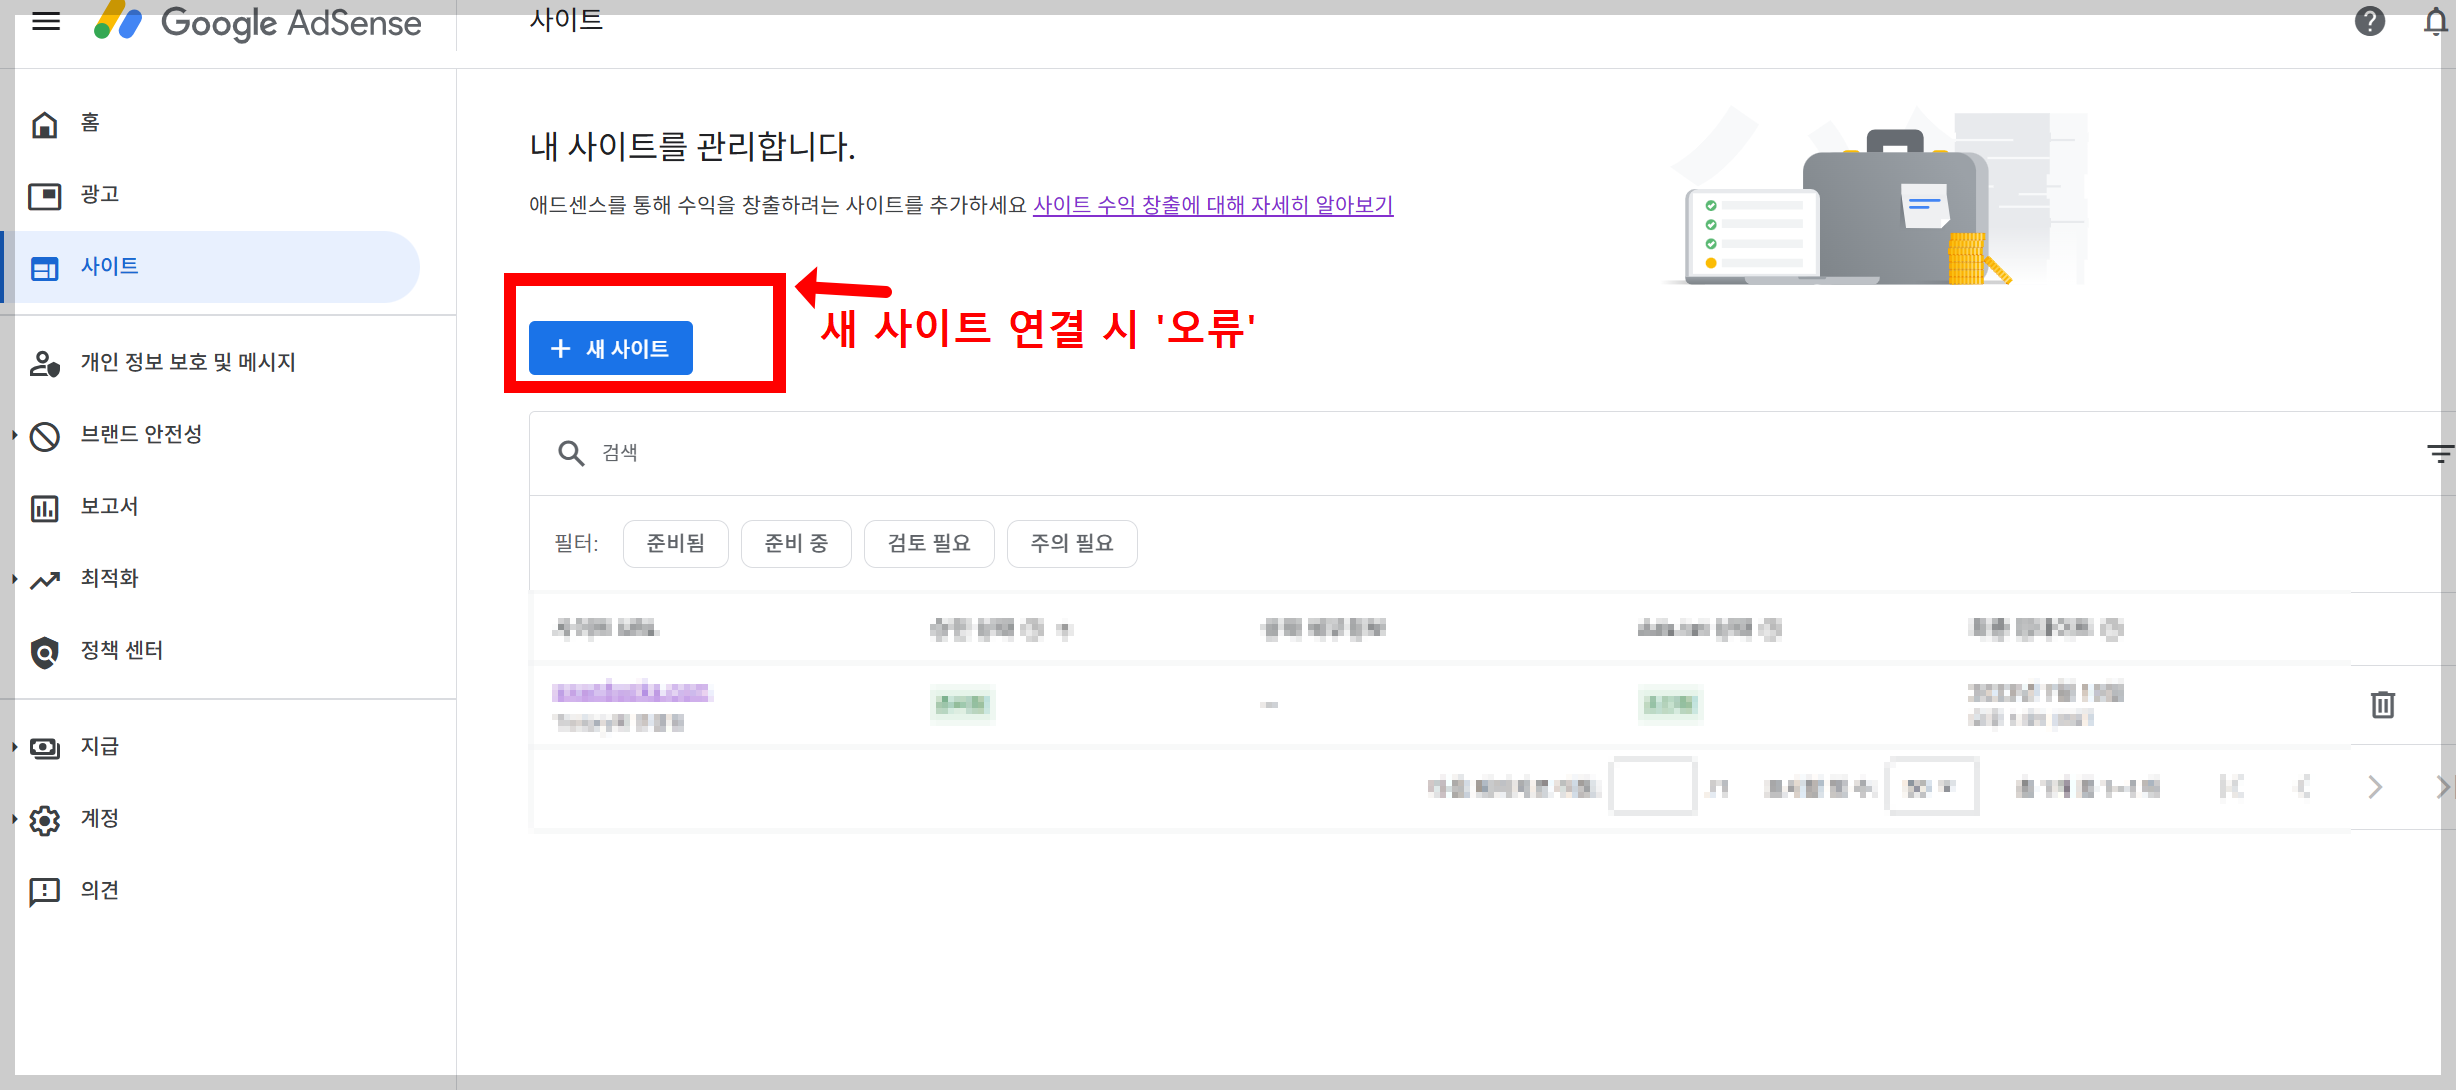This screenshot has width=2456, height=1090.
Task: Expand the 지급 sidebar section
Action: coord(99,747)
